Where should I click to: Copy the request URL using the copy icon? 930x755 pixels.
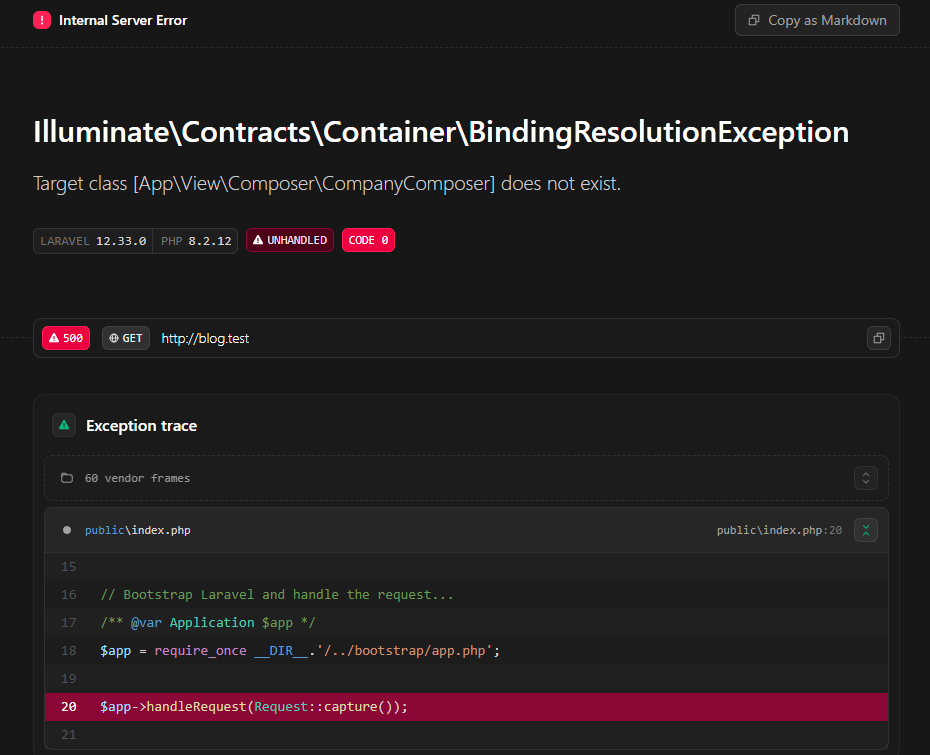[878, 338]
